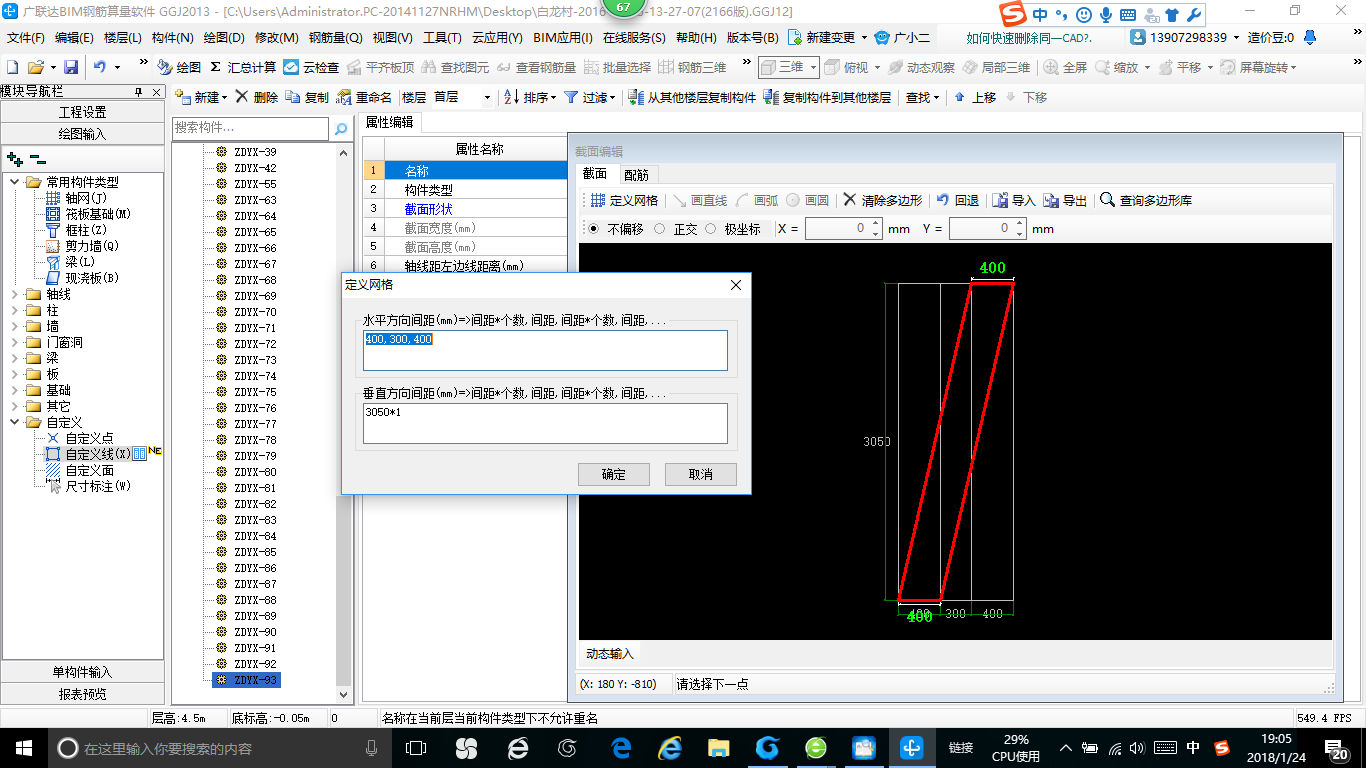Click the 水平方向间距 input field
1366x768 pixels.
pyautogui.click(x=545, y=350)
